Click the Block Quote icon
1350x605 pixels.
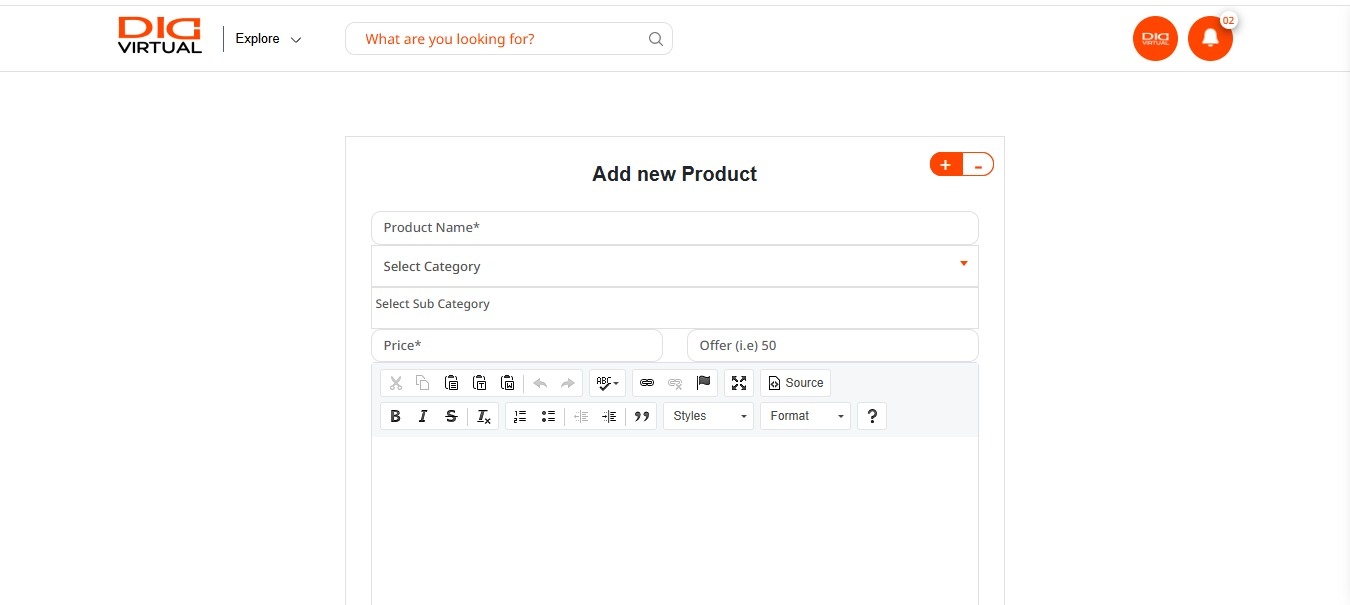[x=642, y=416]
